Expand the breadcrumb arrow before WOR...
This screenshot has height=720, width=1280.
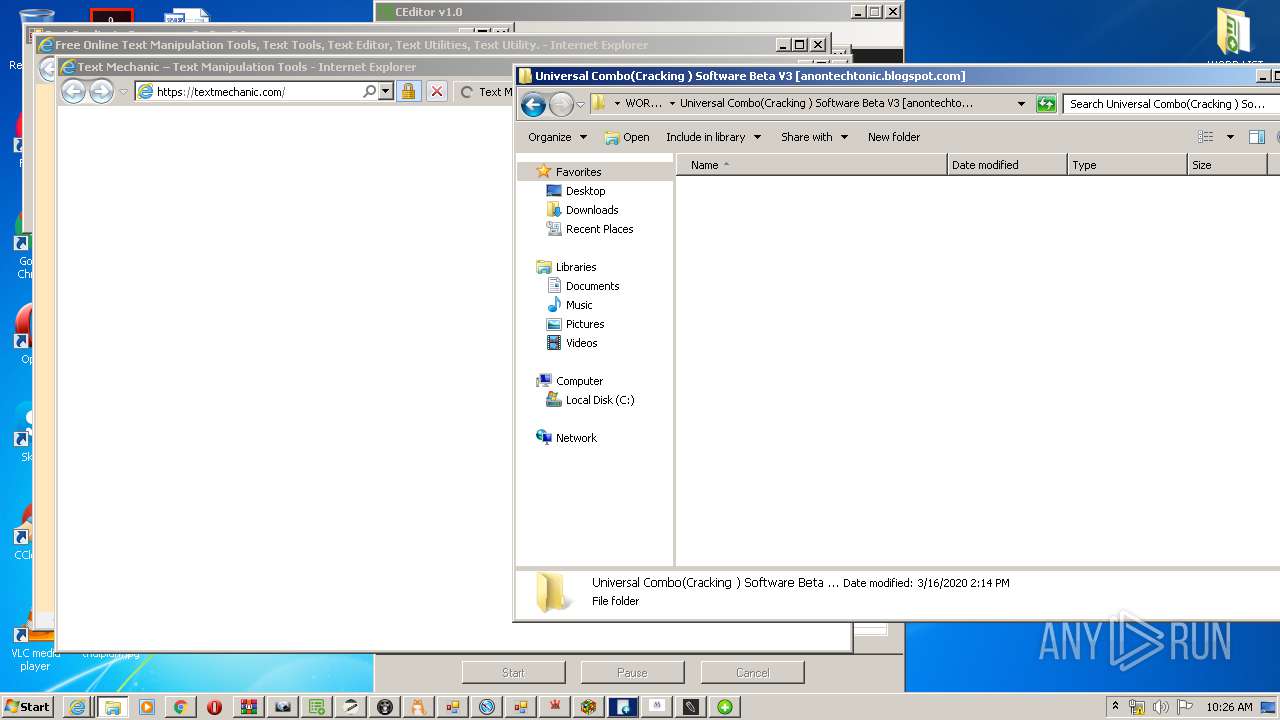[617, 104]
